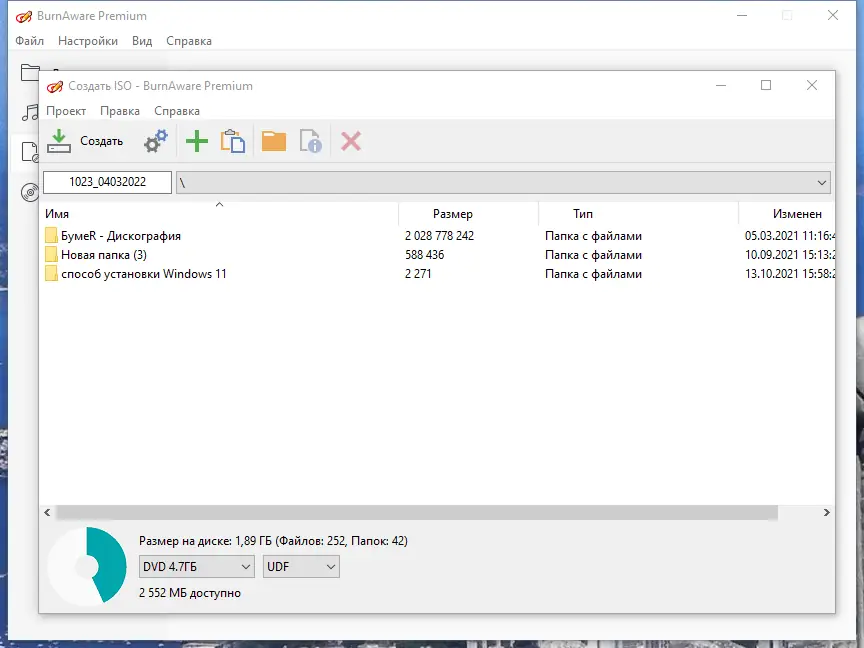Screen dimensions: 864x648
Task: Open Справка menu in Создать ISO window
Action: point(177,111)
